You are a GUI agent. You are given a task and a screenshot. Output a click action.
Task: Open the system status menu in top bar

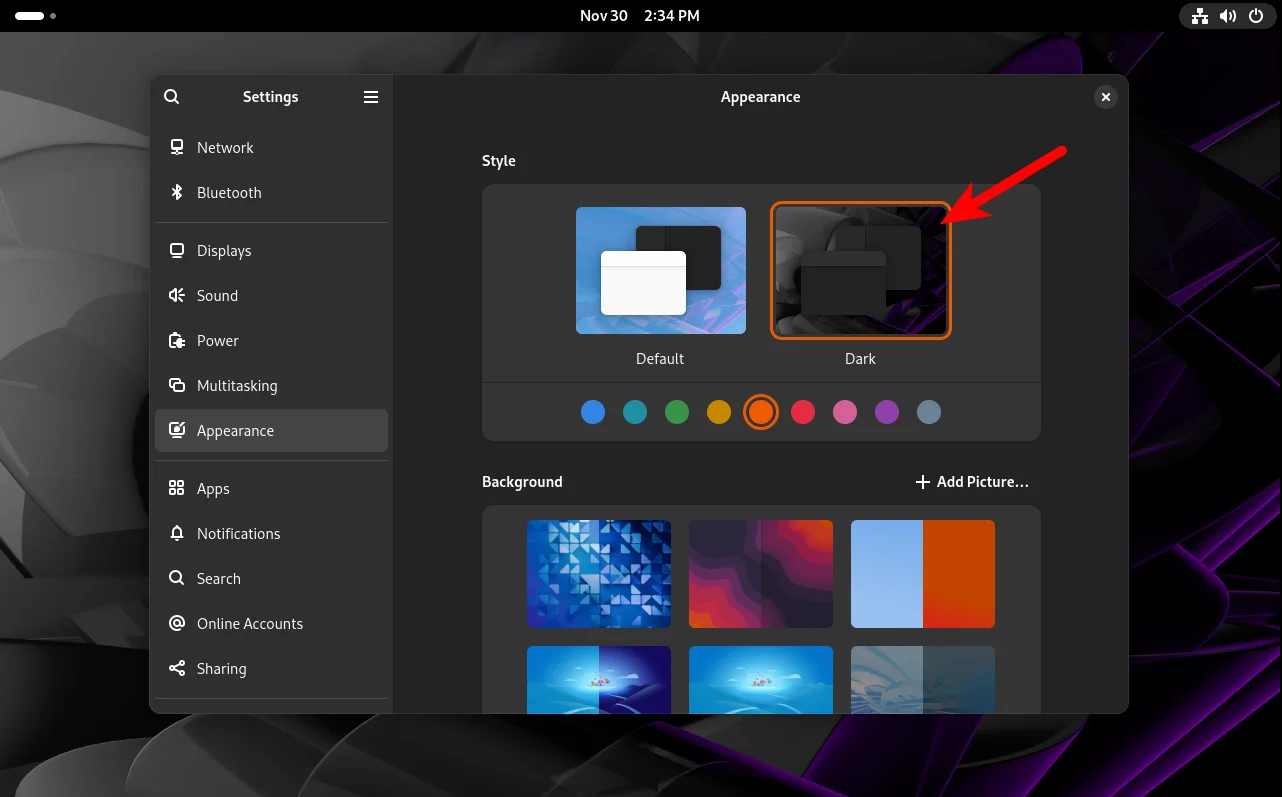(x=1227, y=16)
